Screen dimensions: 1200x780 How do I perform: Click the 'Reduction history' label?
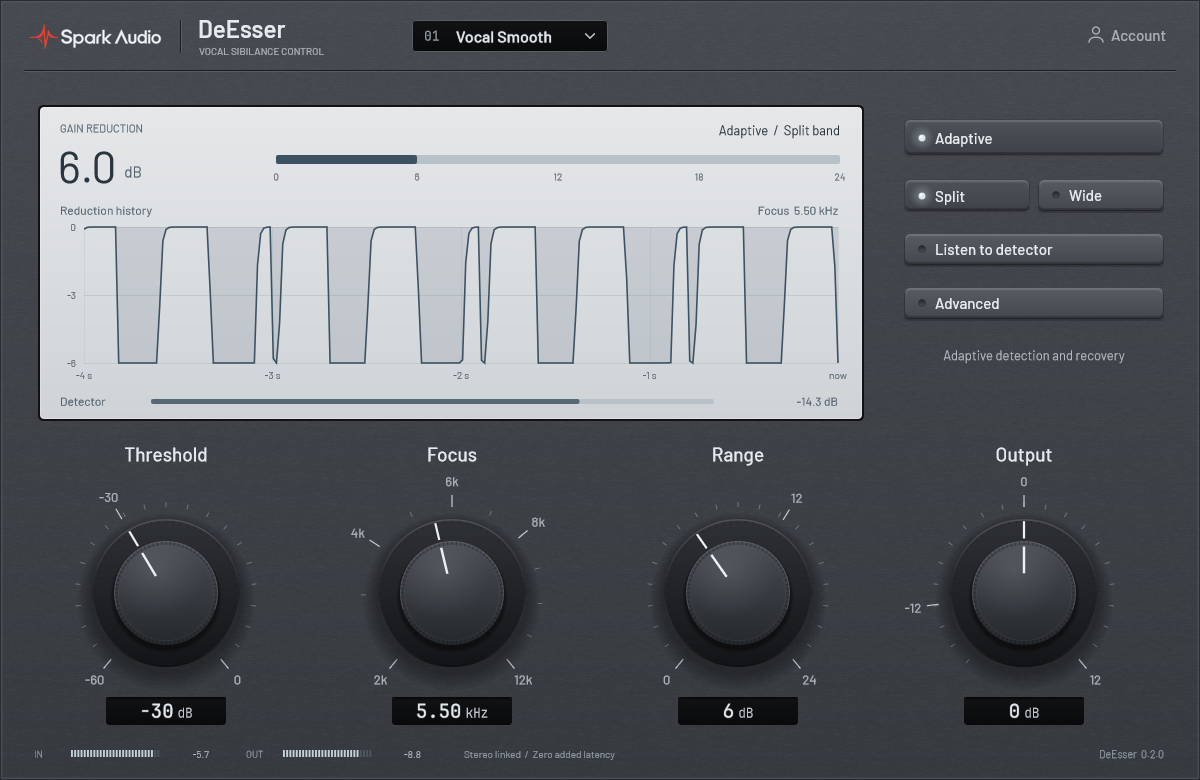106,211
